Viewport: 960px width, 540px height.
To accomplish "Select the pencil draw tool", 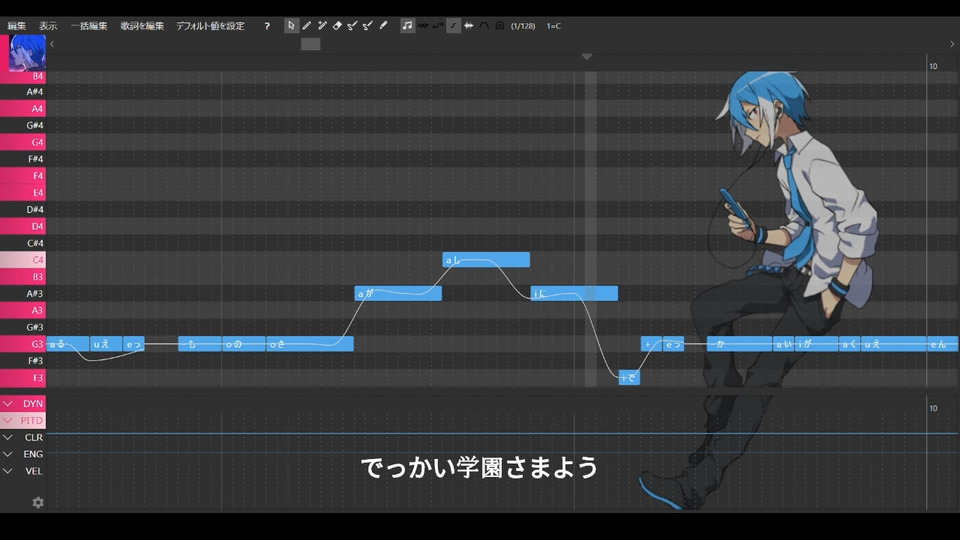I will [307, 26].
